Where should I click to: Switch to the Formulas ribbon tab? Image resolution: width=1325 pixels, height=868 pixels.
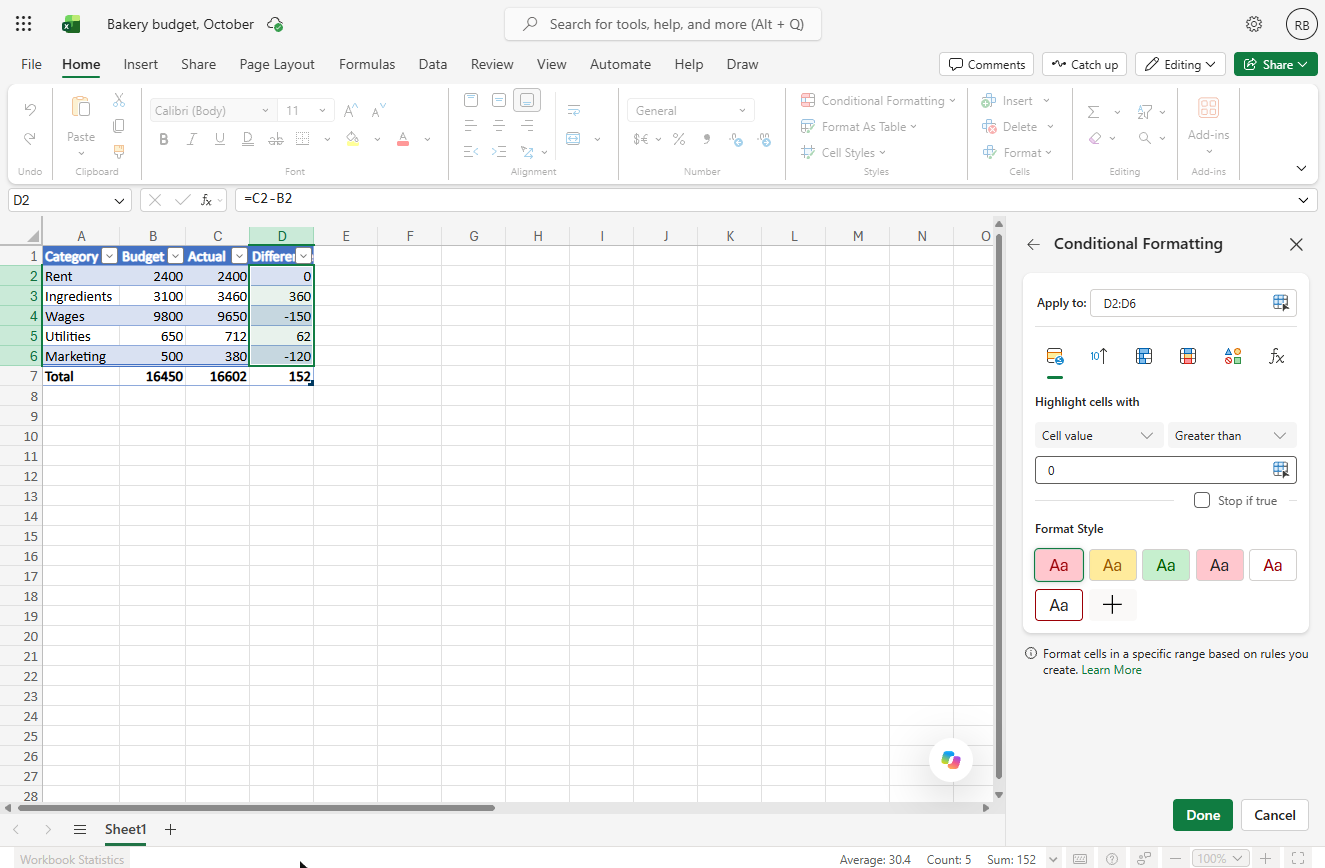(x=367, y=64)
